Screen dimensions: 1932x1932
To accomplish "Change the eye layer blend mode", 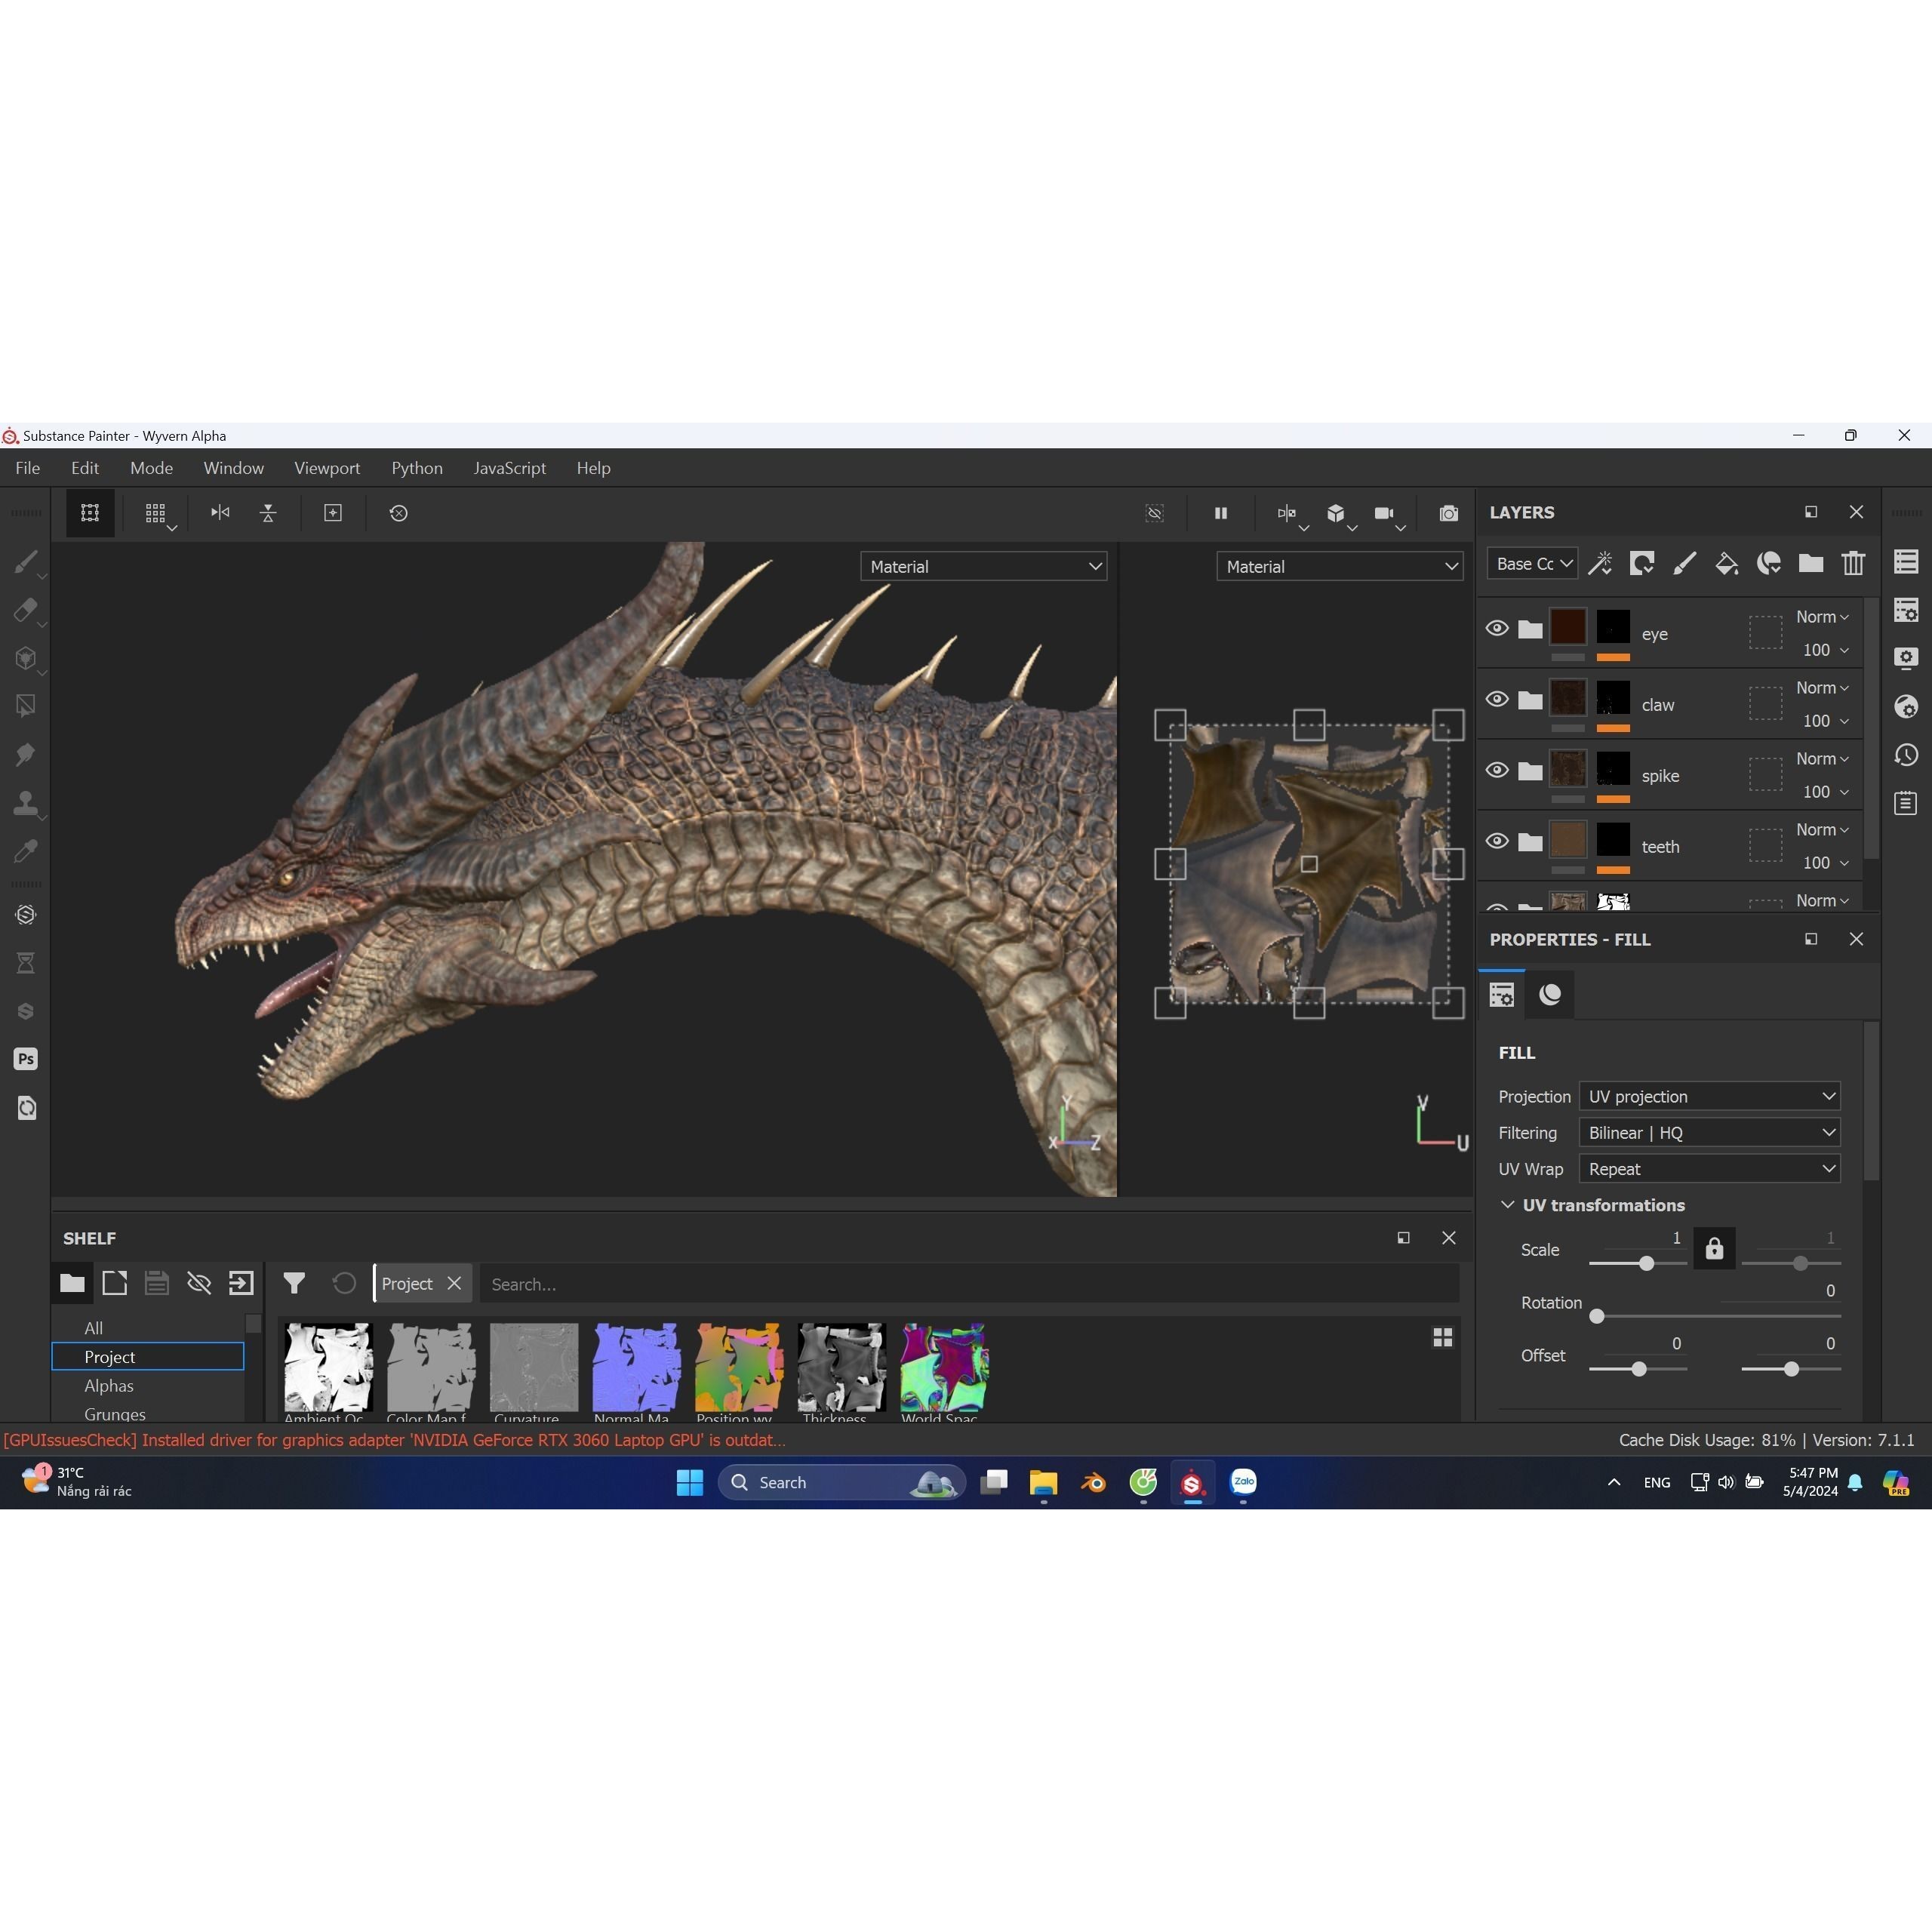I will point(1822,617).
